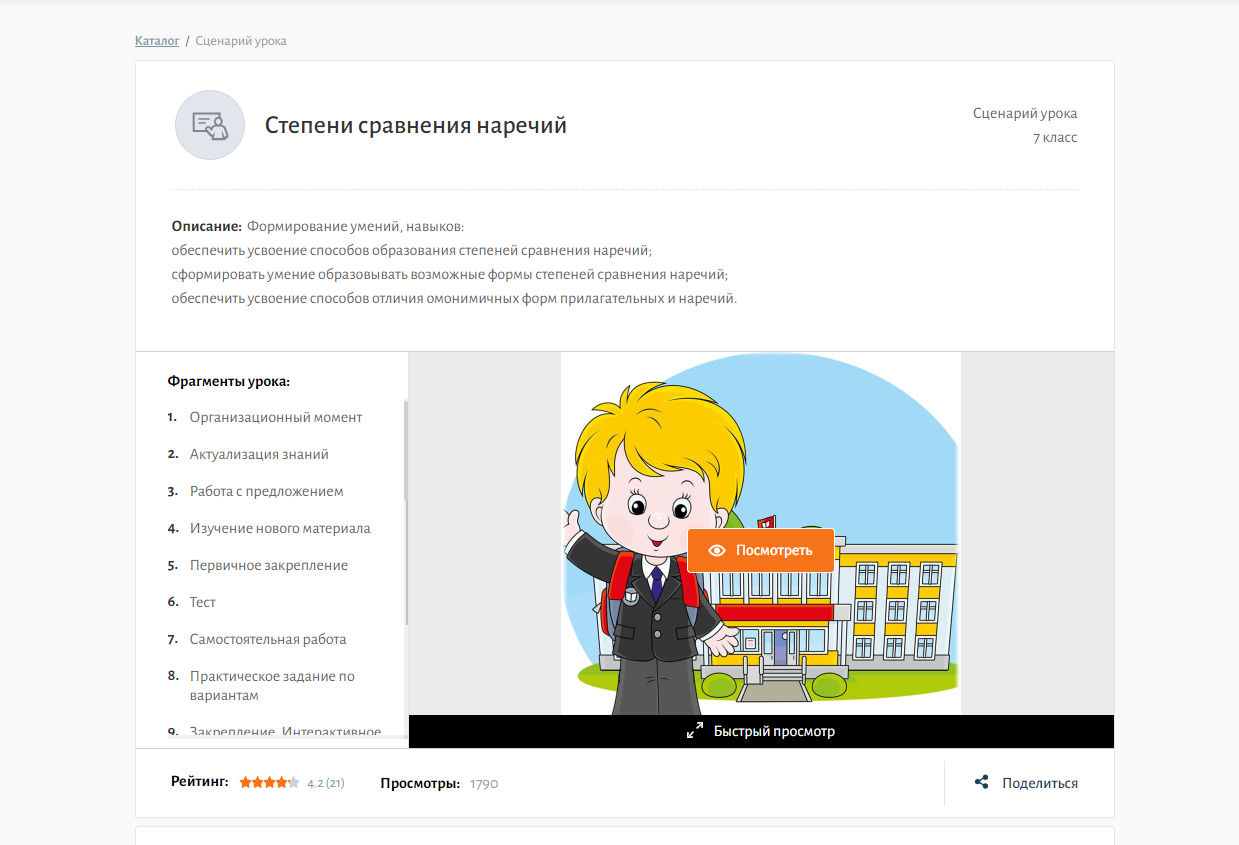
Task: Select fragment Первичное закрепление
Action: [x=269, y=565]
